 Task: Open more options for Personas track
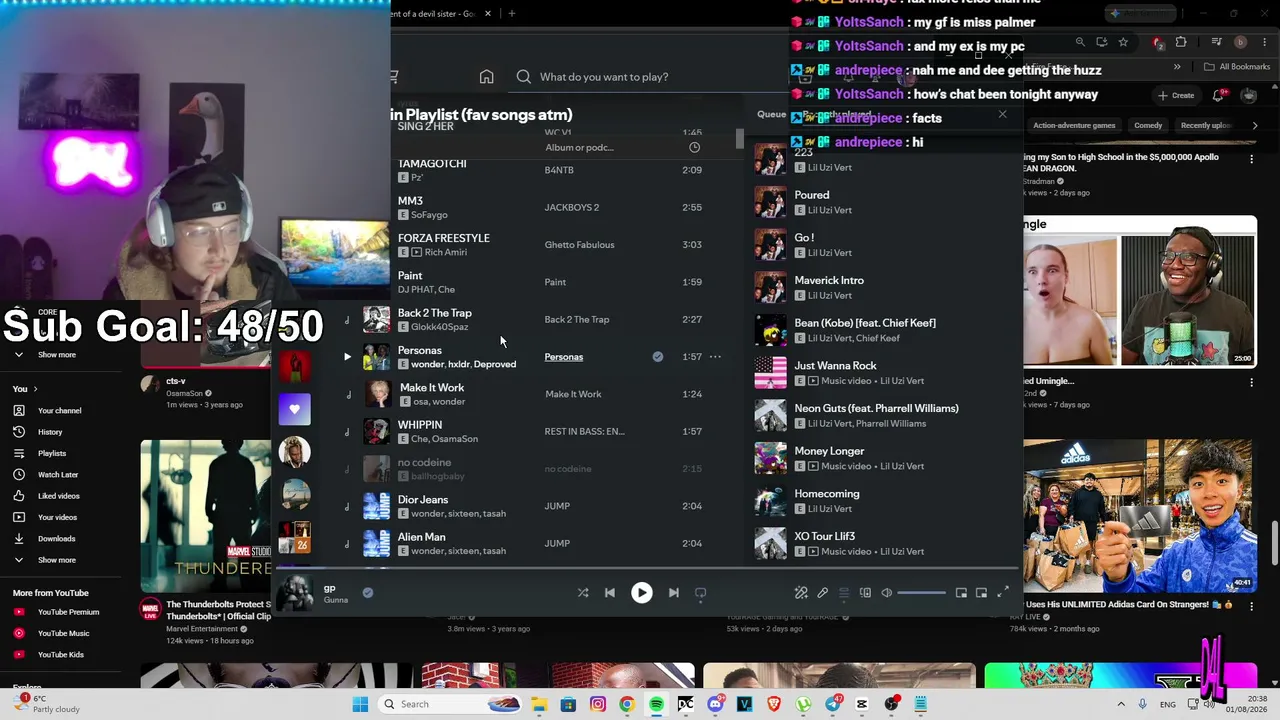pyautogui.click(x=715, y=357)
